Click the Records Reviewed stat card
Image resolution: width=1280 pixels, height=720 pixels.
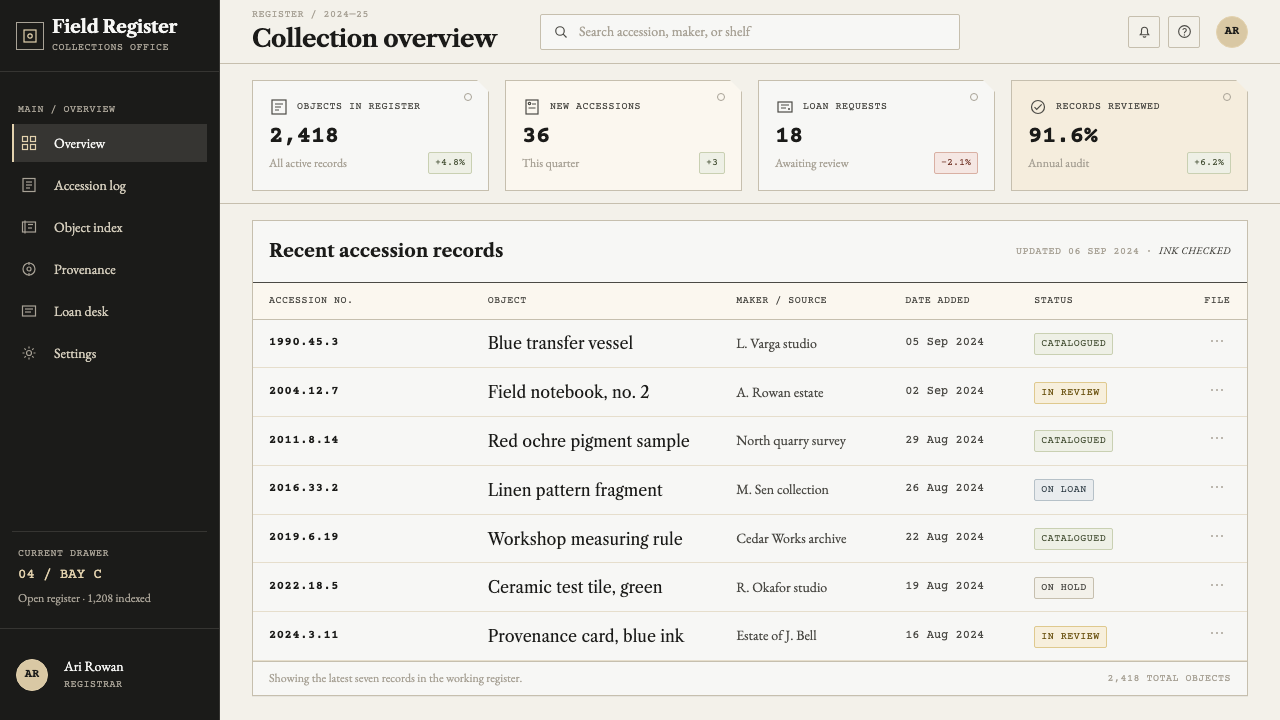[1129, 135]
